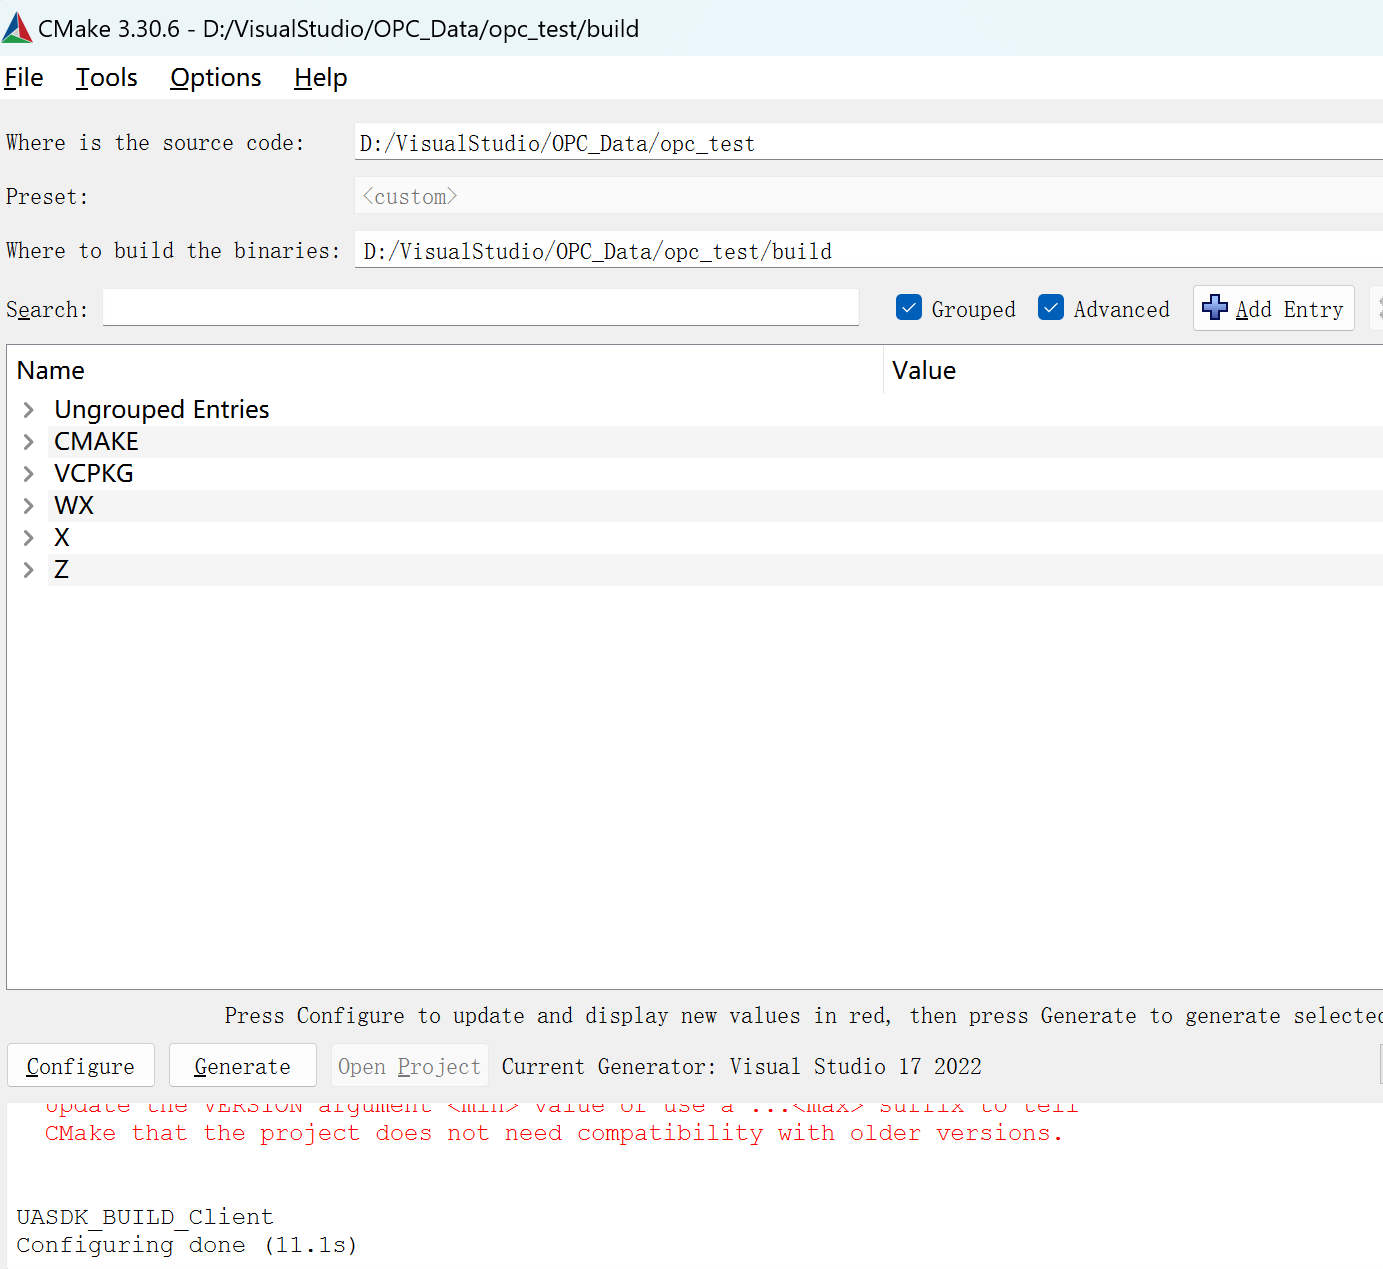
Task: Click the source code path field
Action: [868, 142]
